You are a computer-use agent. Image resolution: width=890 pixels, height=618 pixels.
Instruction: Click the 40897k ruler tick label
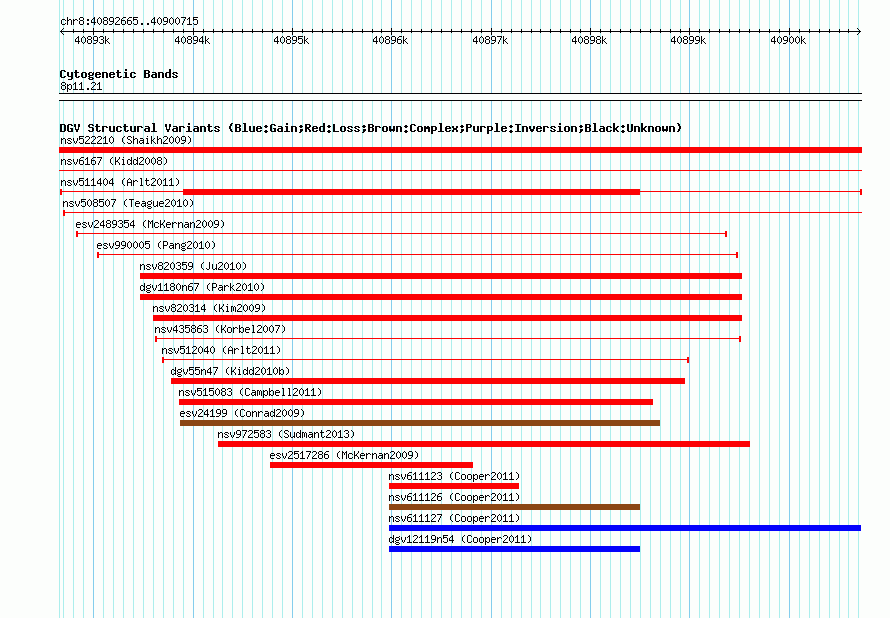[x=490, y=40]
